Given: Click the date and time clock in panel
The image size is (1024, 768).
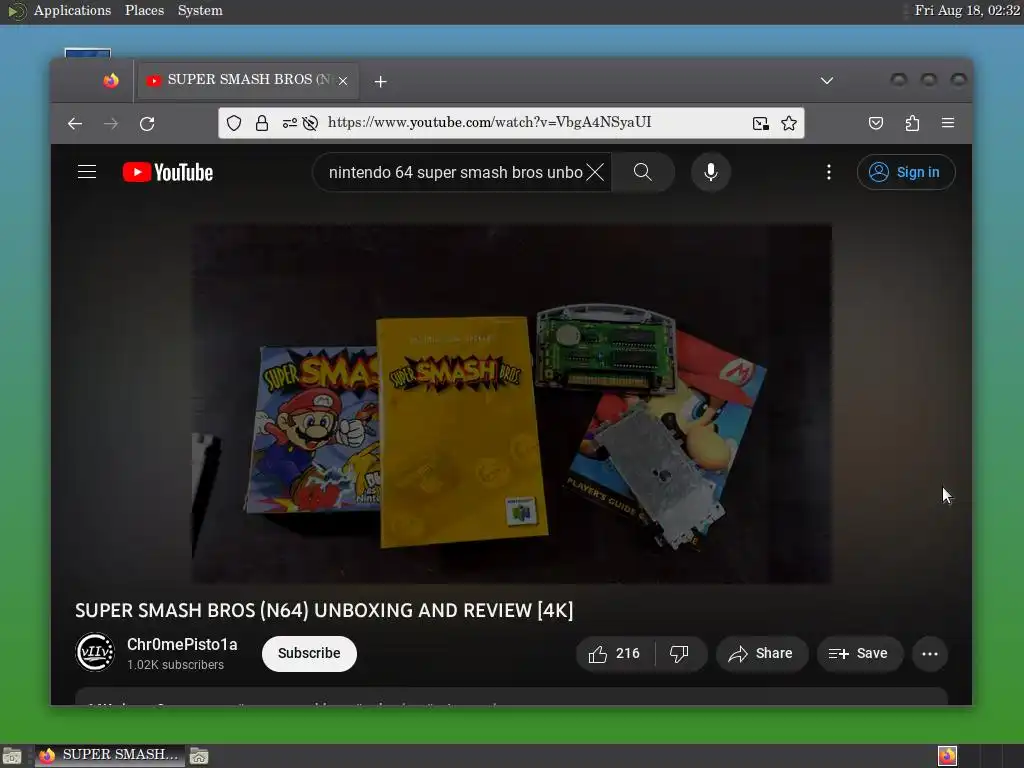Looking at the screenshot, I should point(967,10).
